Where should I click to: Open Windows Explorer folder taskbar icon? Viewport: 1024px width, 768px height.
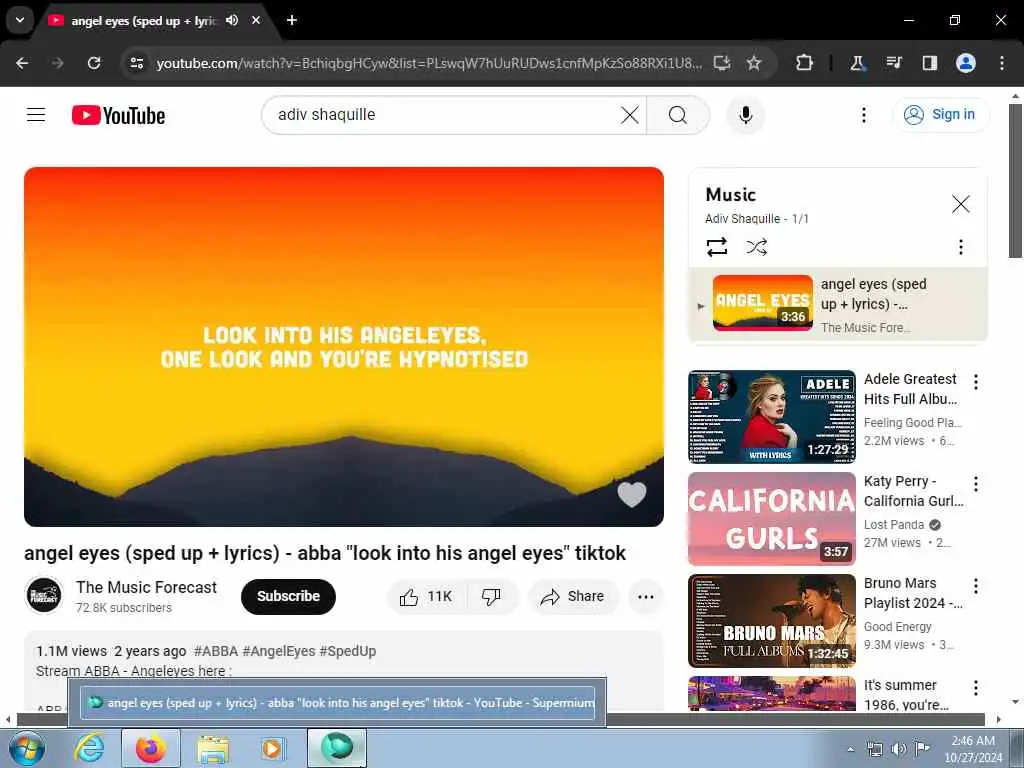click(213, 748)
